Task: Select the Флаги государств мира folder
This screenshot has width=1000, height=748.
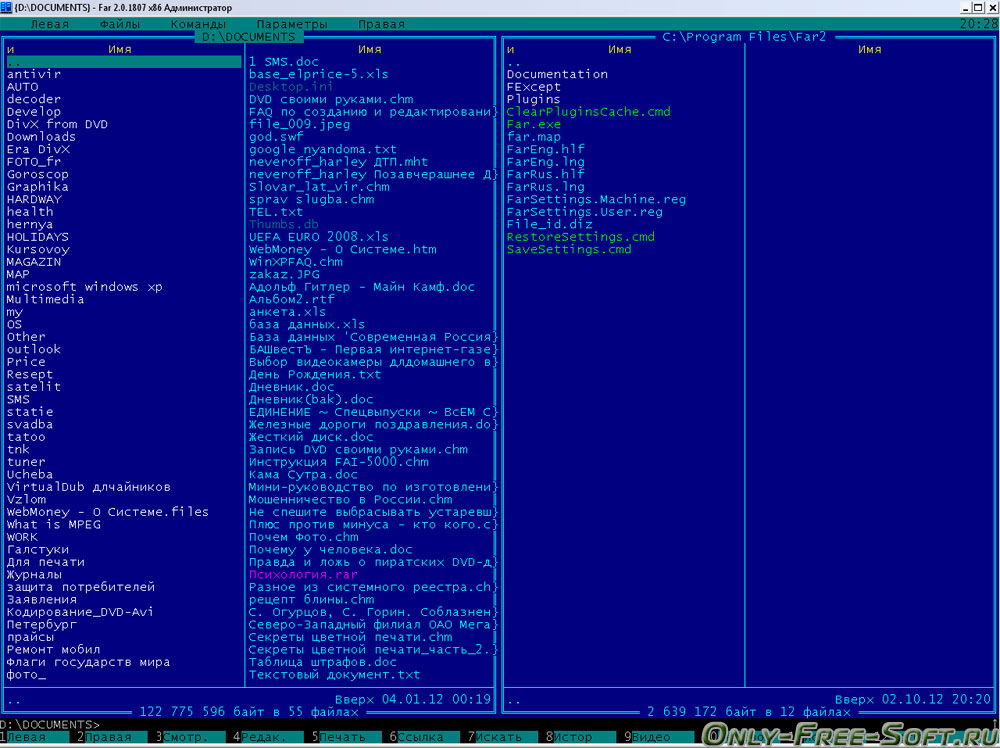Action: [x=88, y=662]
